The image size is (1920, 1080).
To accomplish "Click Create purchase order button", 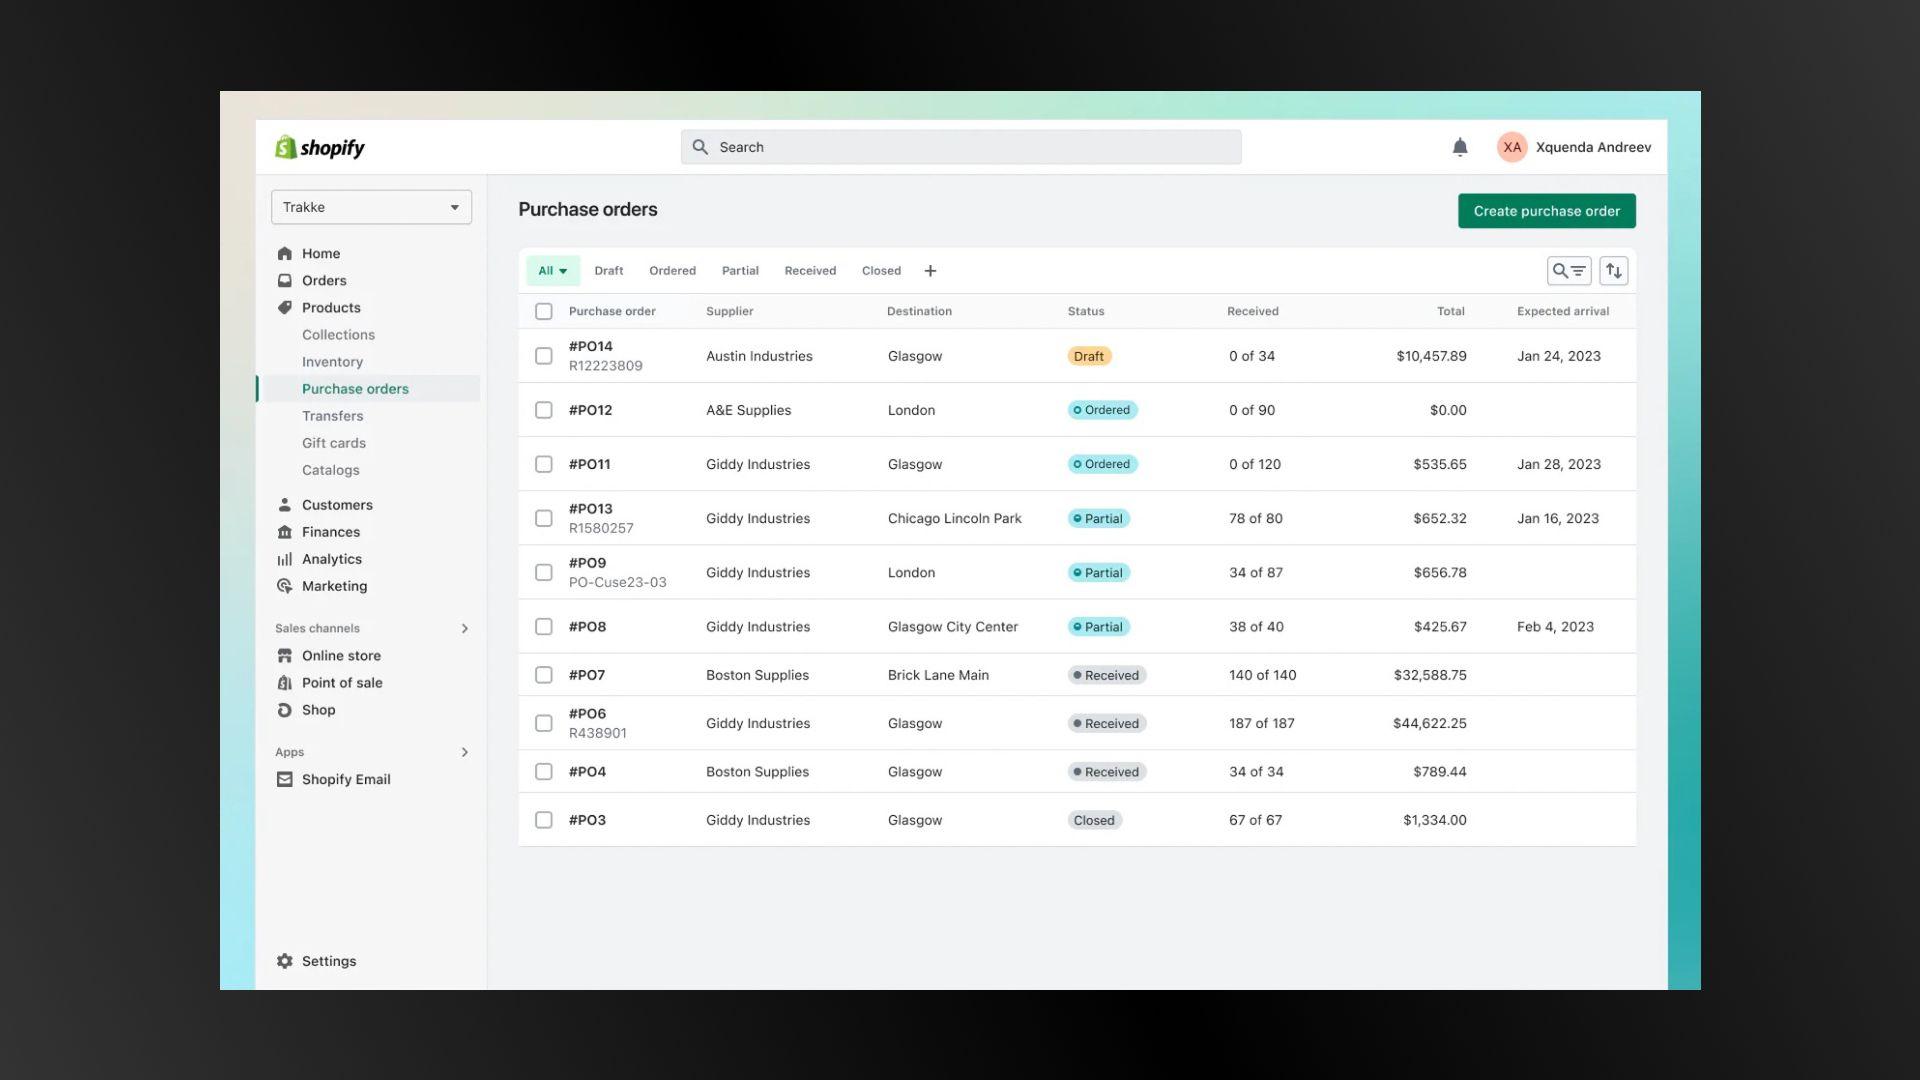I will pyautogui.click(x=1546, y=211).
